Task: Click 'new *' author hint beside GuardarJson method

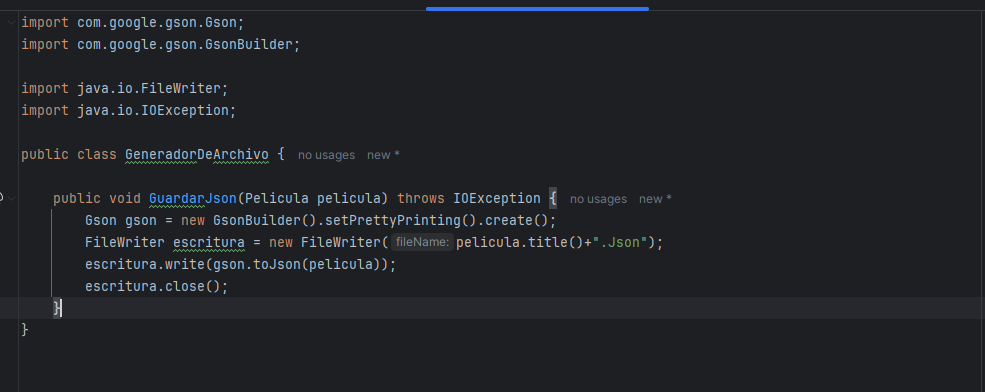Action: coord(655,199)
